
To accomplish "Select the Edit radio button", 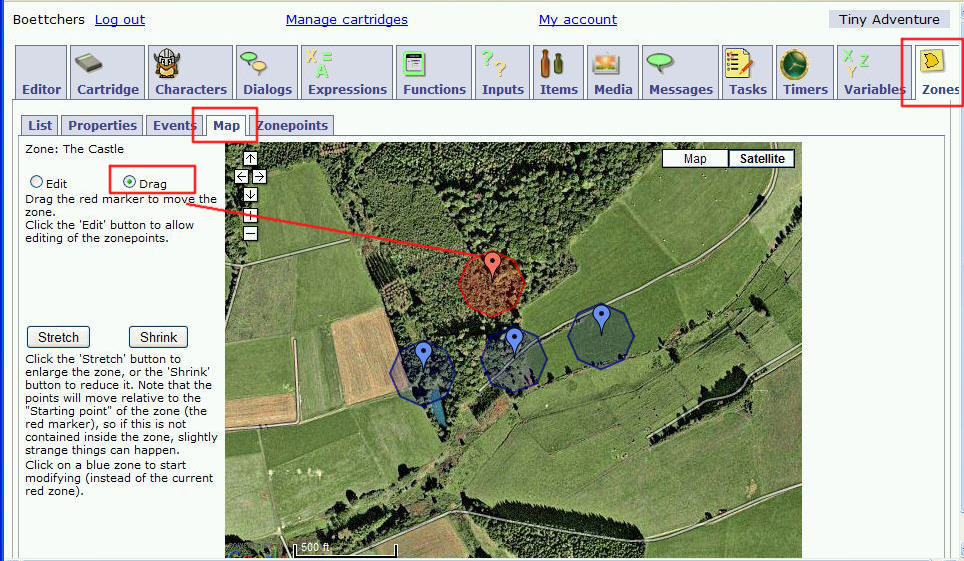I will tap(37, 183).
